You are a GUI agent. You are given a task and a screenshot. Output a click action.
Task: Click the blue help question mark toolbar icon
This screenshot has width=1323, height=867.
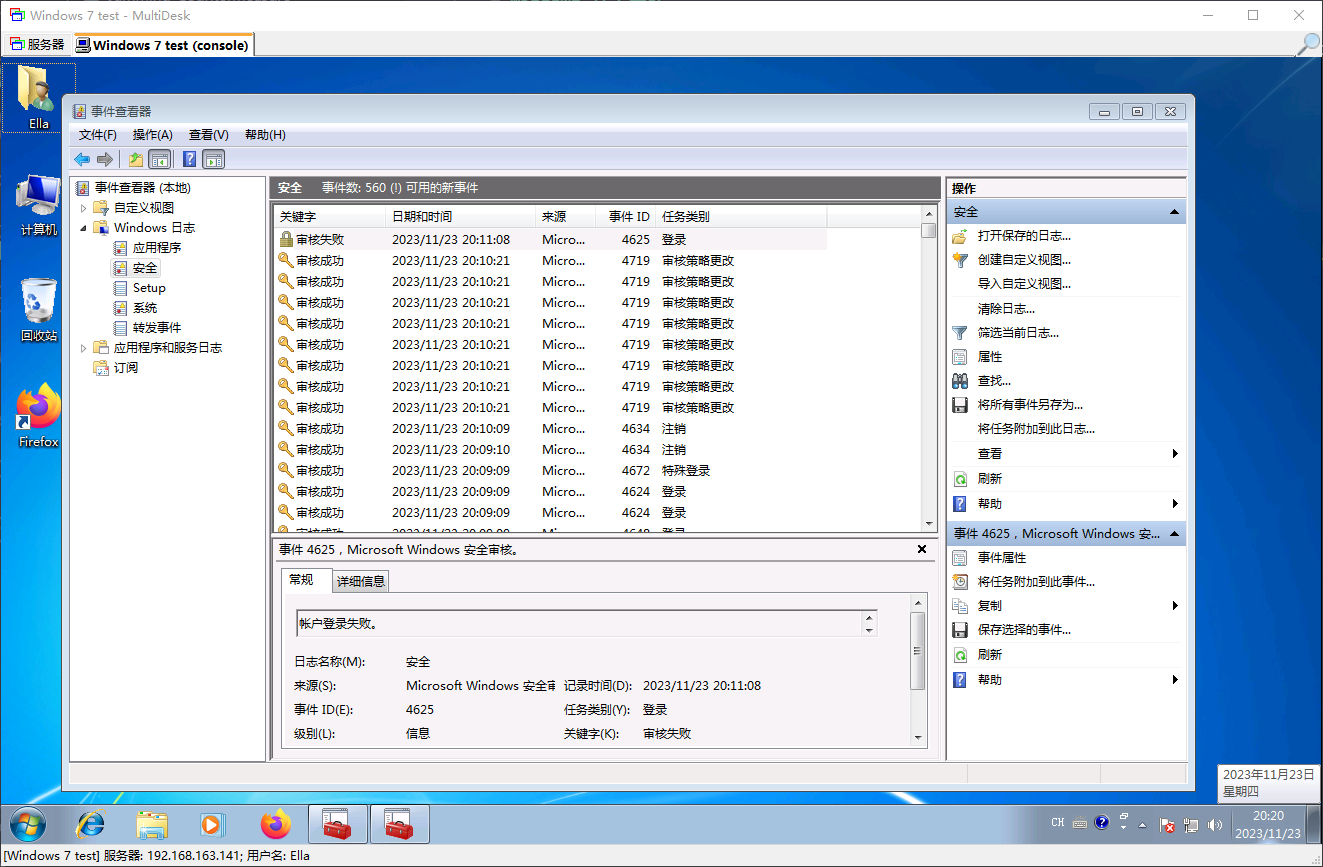[189, 159]
